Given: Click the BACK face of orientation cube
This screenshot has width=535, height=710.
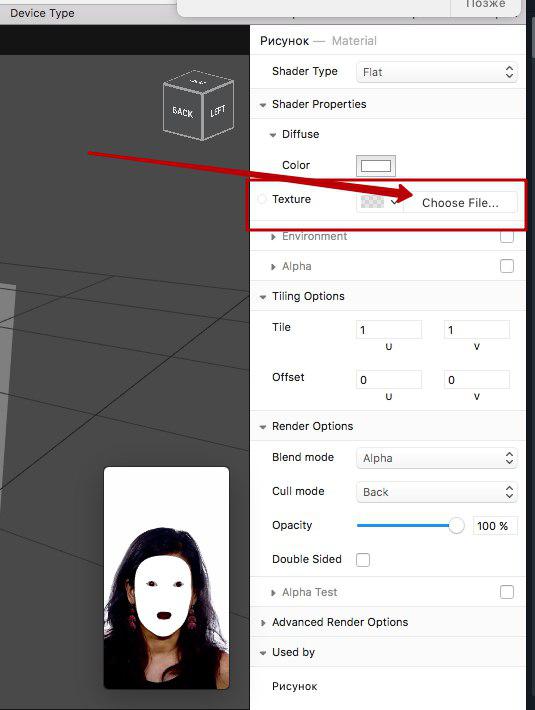Looking at the screenshot, I should coord(182,111).
